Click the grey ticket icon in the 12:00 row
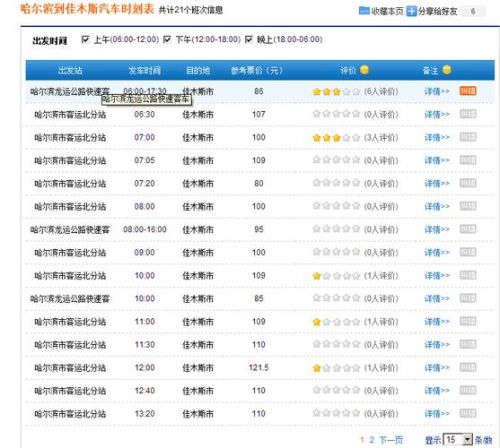Screen dimensions: 500x448 (468, 367)
